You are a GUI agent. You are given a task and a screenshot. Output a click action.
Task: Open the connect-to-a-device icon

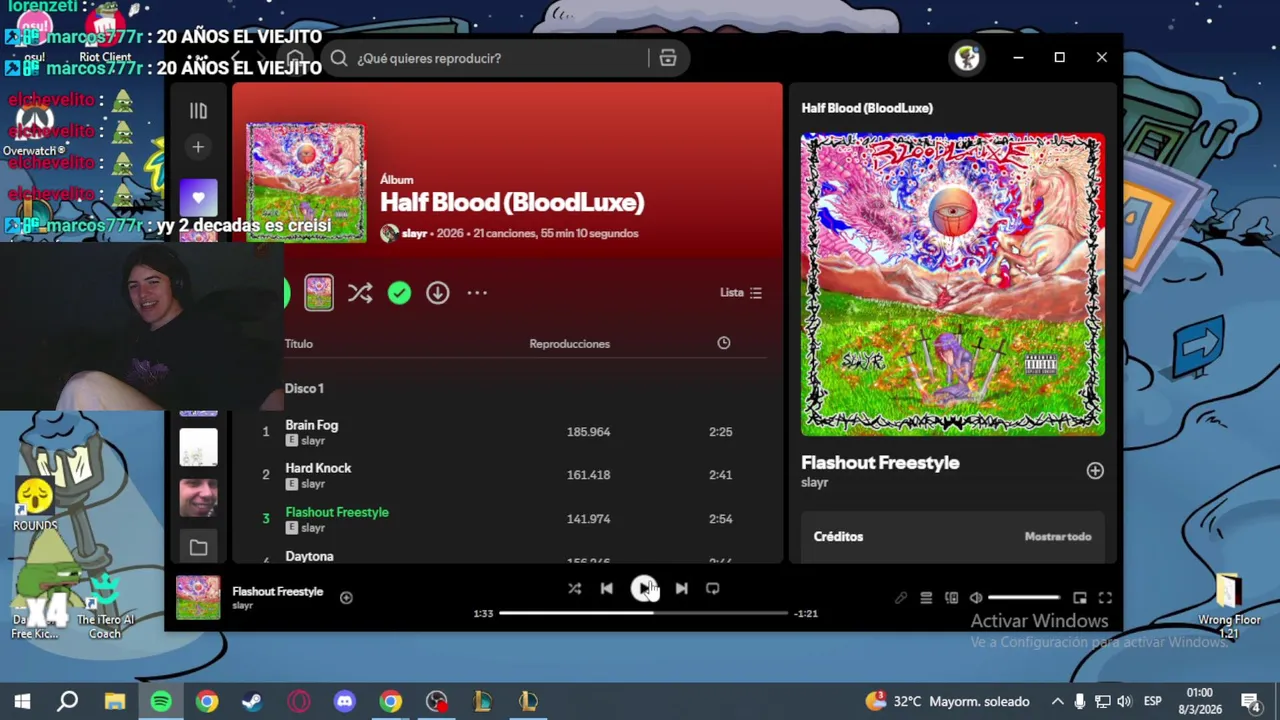click(951, 598)
